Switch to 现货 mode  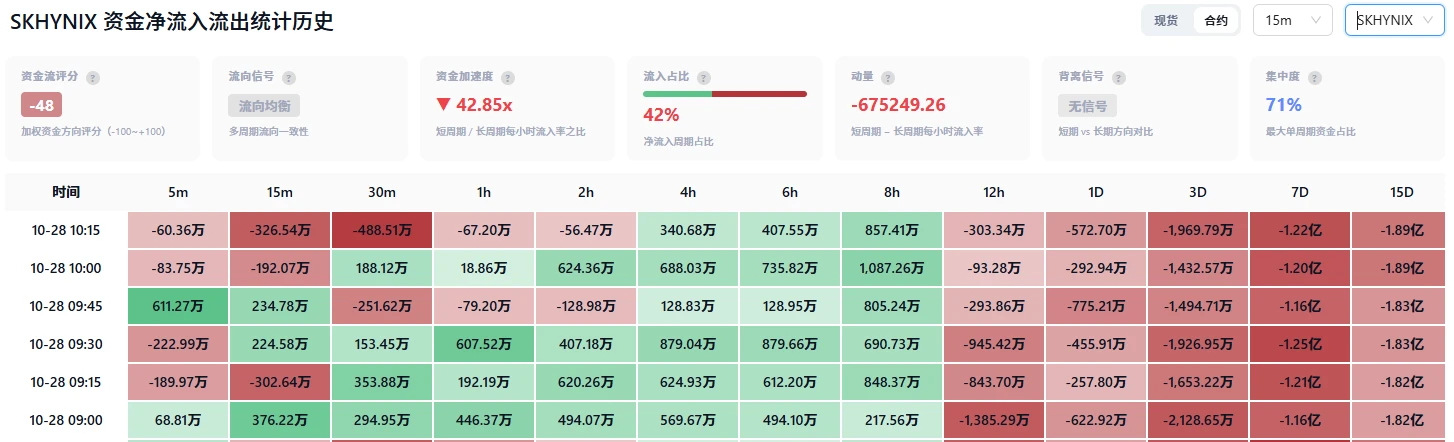point(1166,20)
